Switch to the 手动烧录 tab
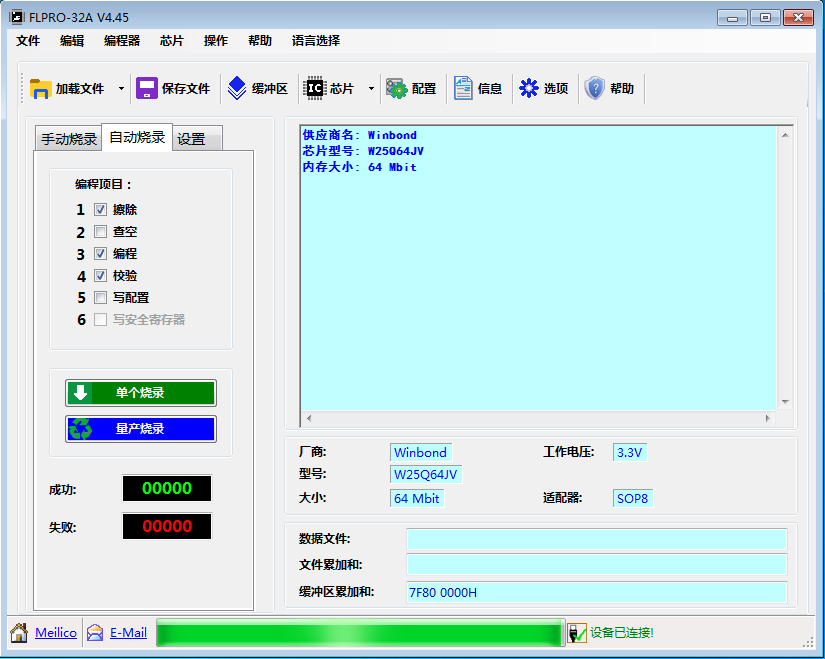The width and height of the screenshot is (825, 659). tap(69, 139)
